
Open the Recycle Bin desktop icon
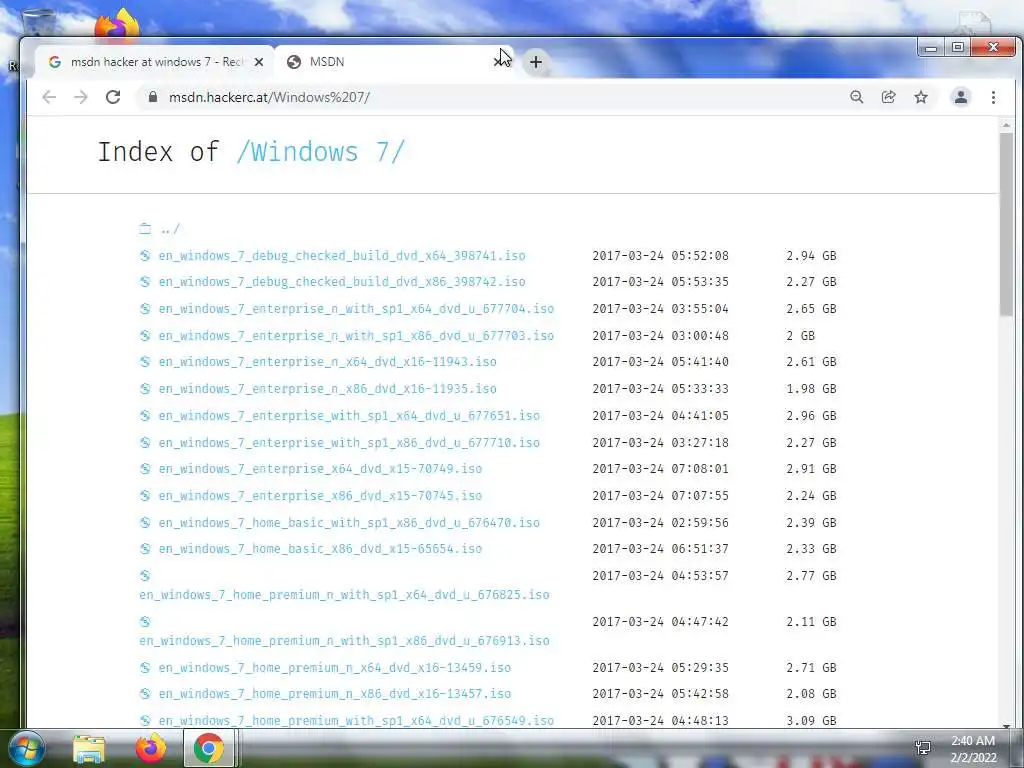click(x=38, y=23)
